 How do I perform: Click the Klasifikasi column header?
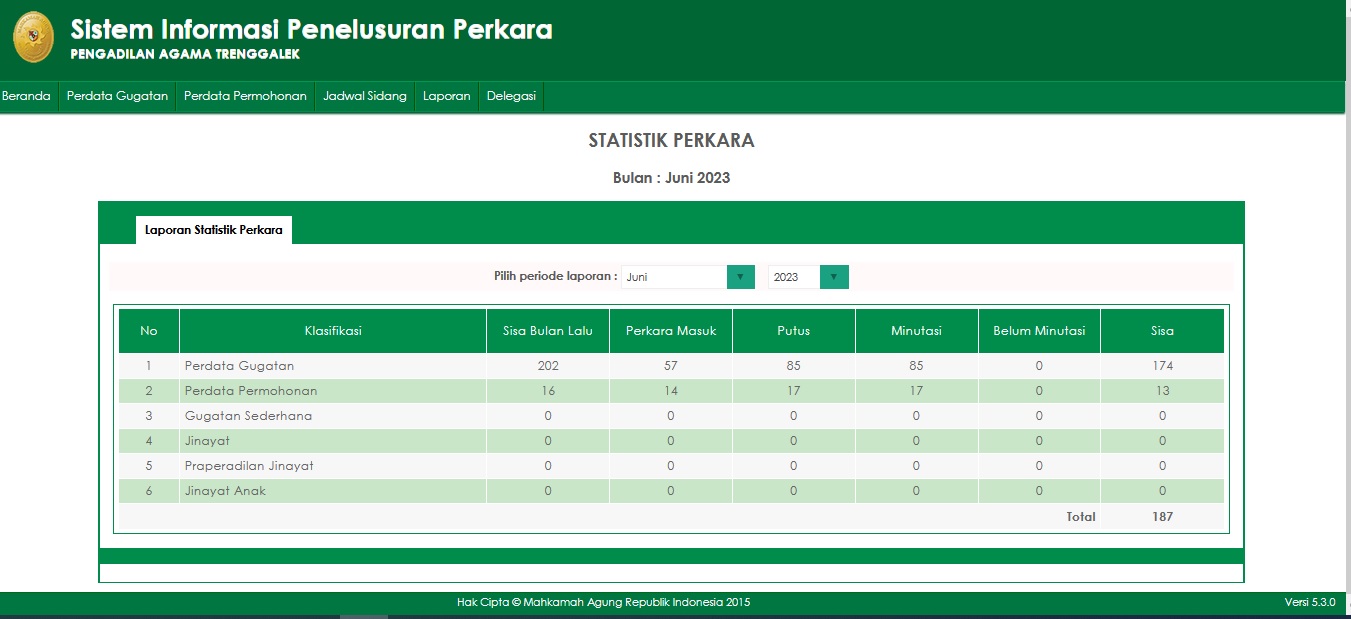point(333,331)
